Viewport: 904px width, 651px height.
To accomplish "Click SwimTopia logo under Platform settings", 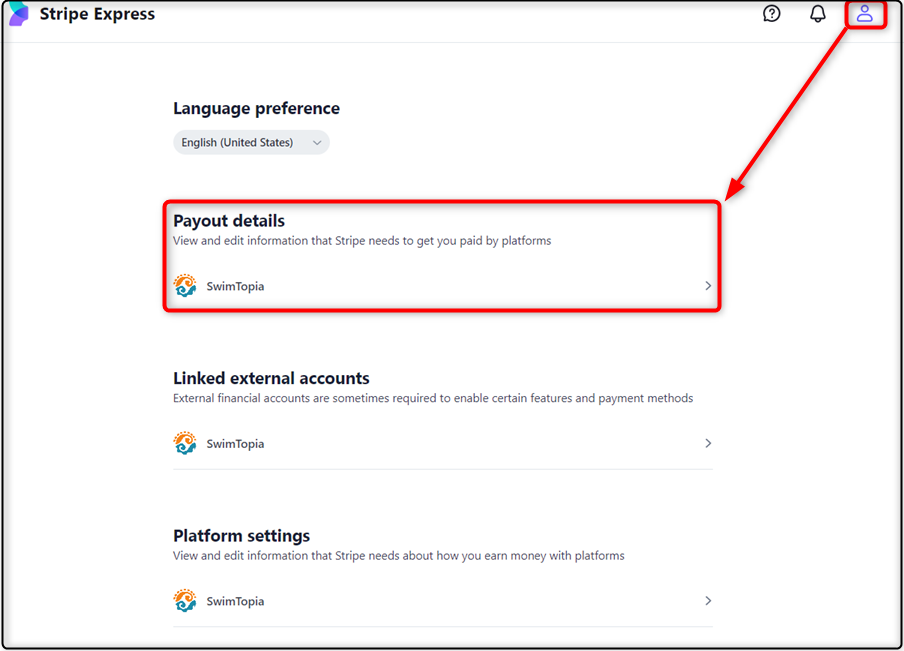I will tap(185, 600).
